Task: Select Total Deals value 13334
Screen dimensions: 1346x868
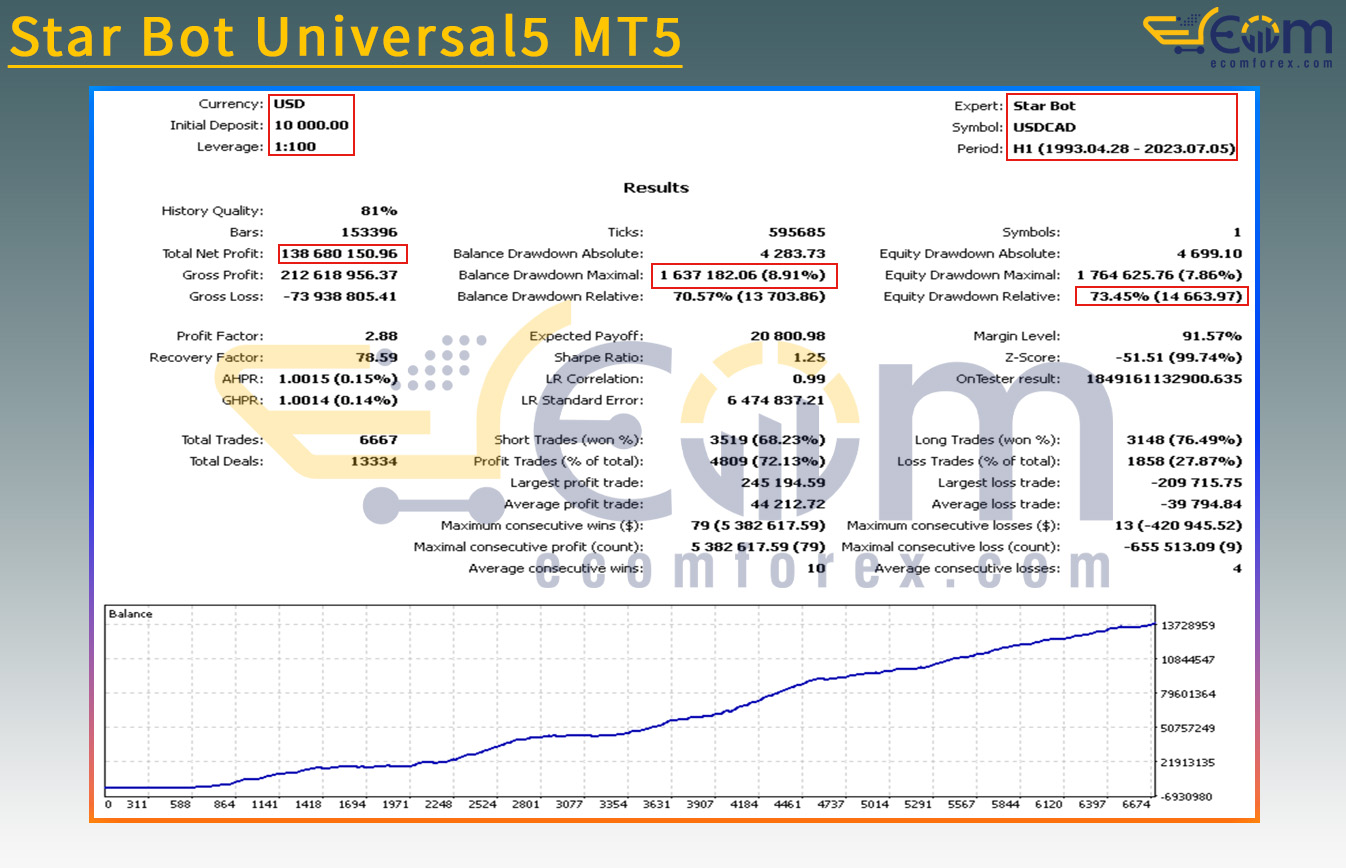Action: point(374,462)
